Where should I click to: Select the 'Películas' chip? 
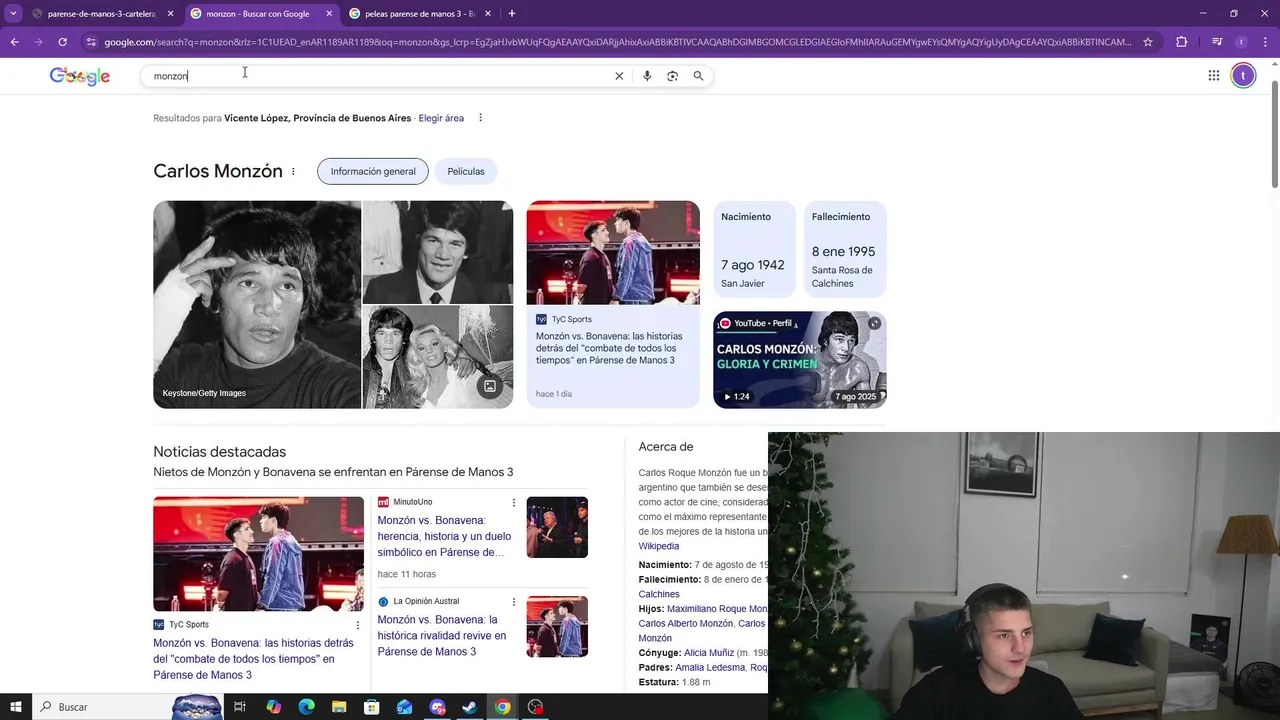(x=466, y=172)
